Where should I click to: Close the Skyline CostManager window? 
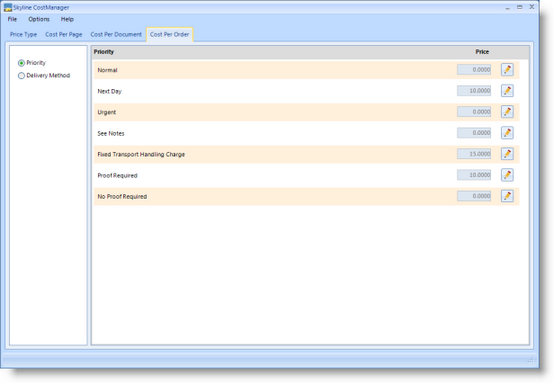pos(531,7)
